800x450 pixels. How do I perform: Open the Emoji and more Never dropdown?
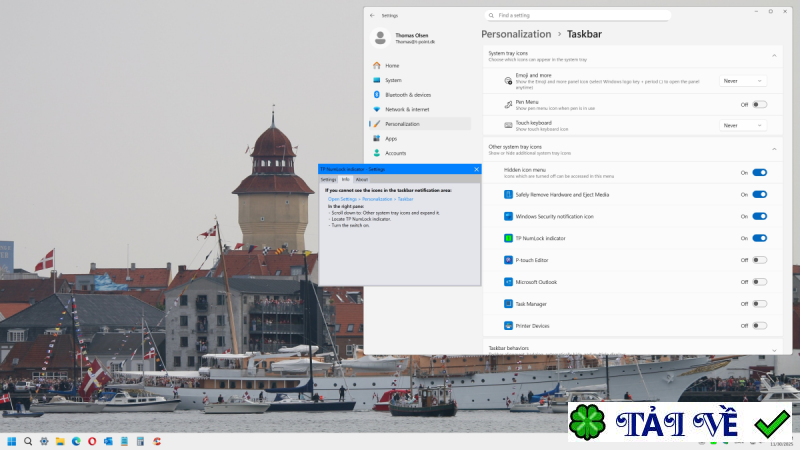(743, 81)
